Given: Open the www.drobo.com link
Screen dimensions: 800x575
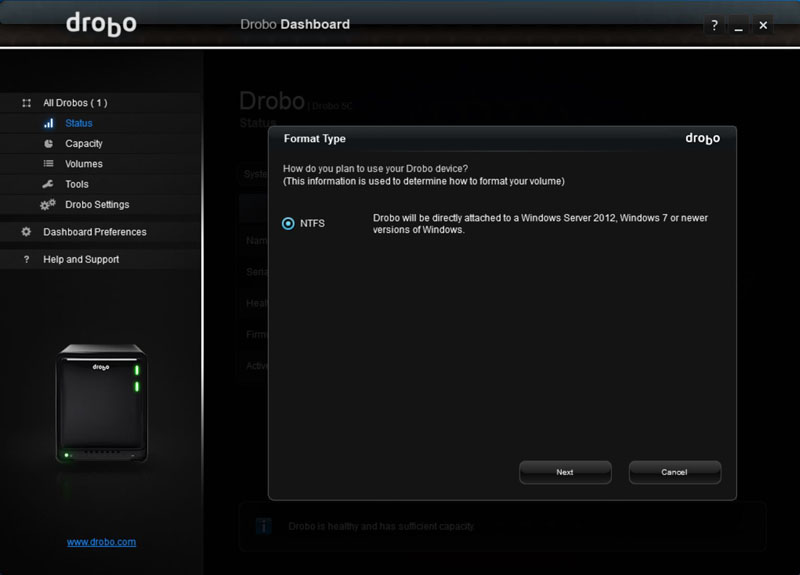Looking at the screenshot, I should 101,542.
